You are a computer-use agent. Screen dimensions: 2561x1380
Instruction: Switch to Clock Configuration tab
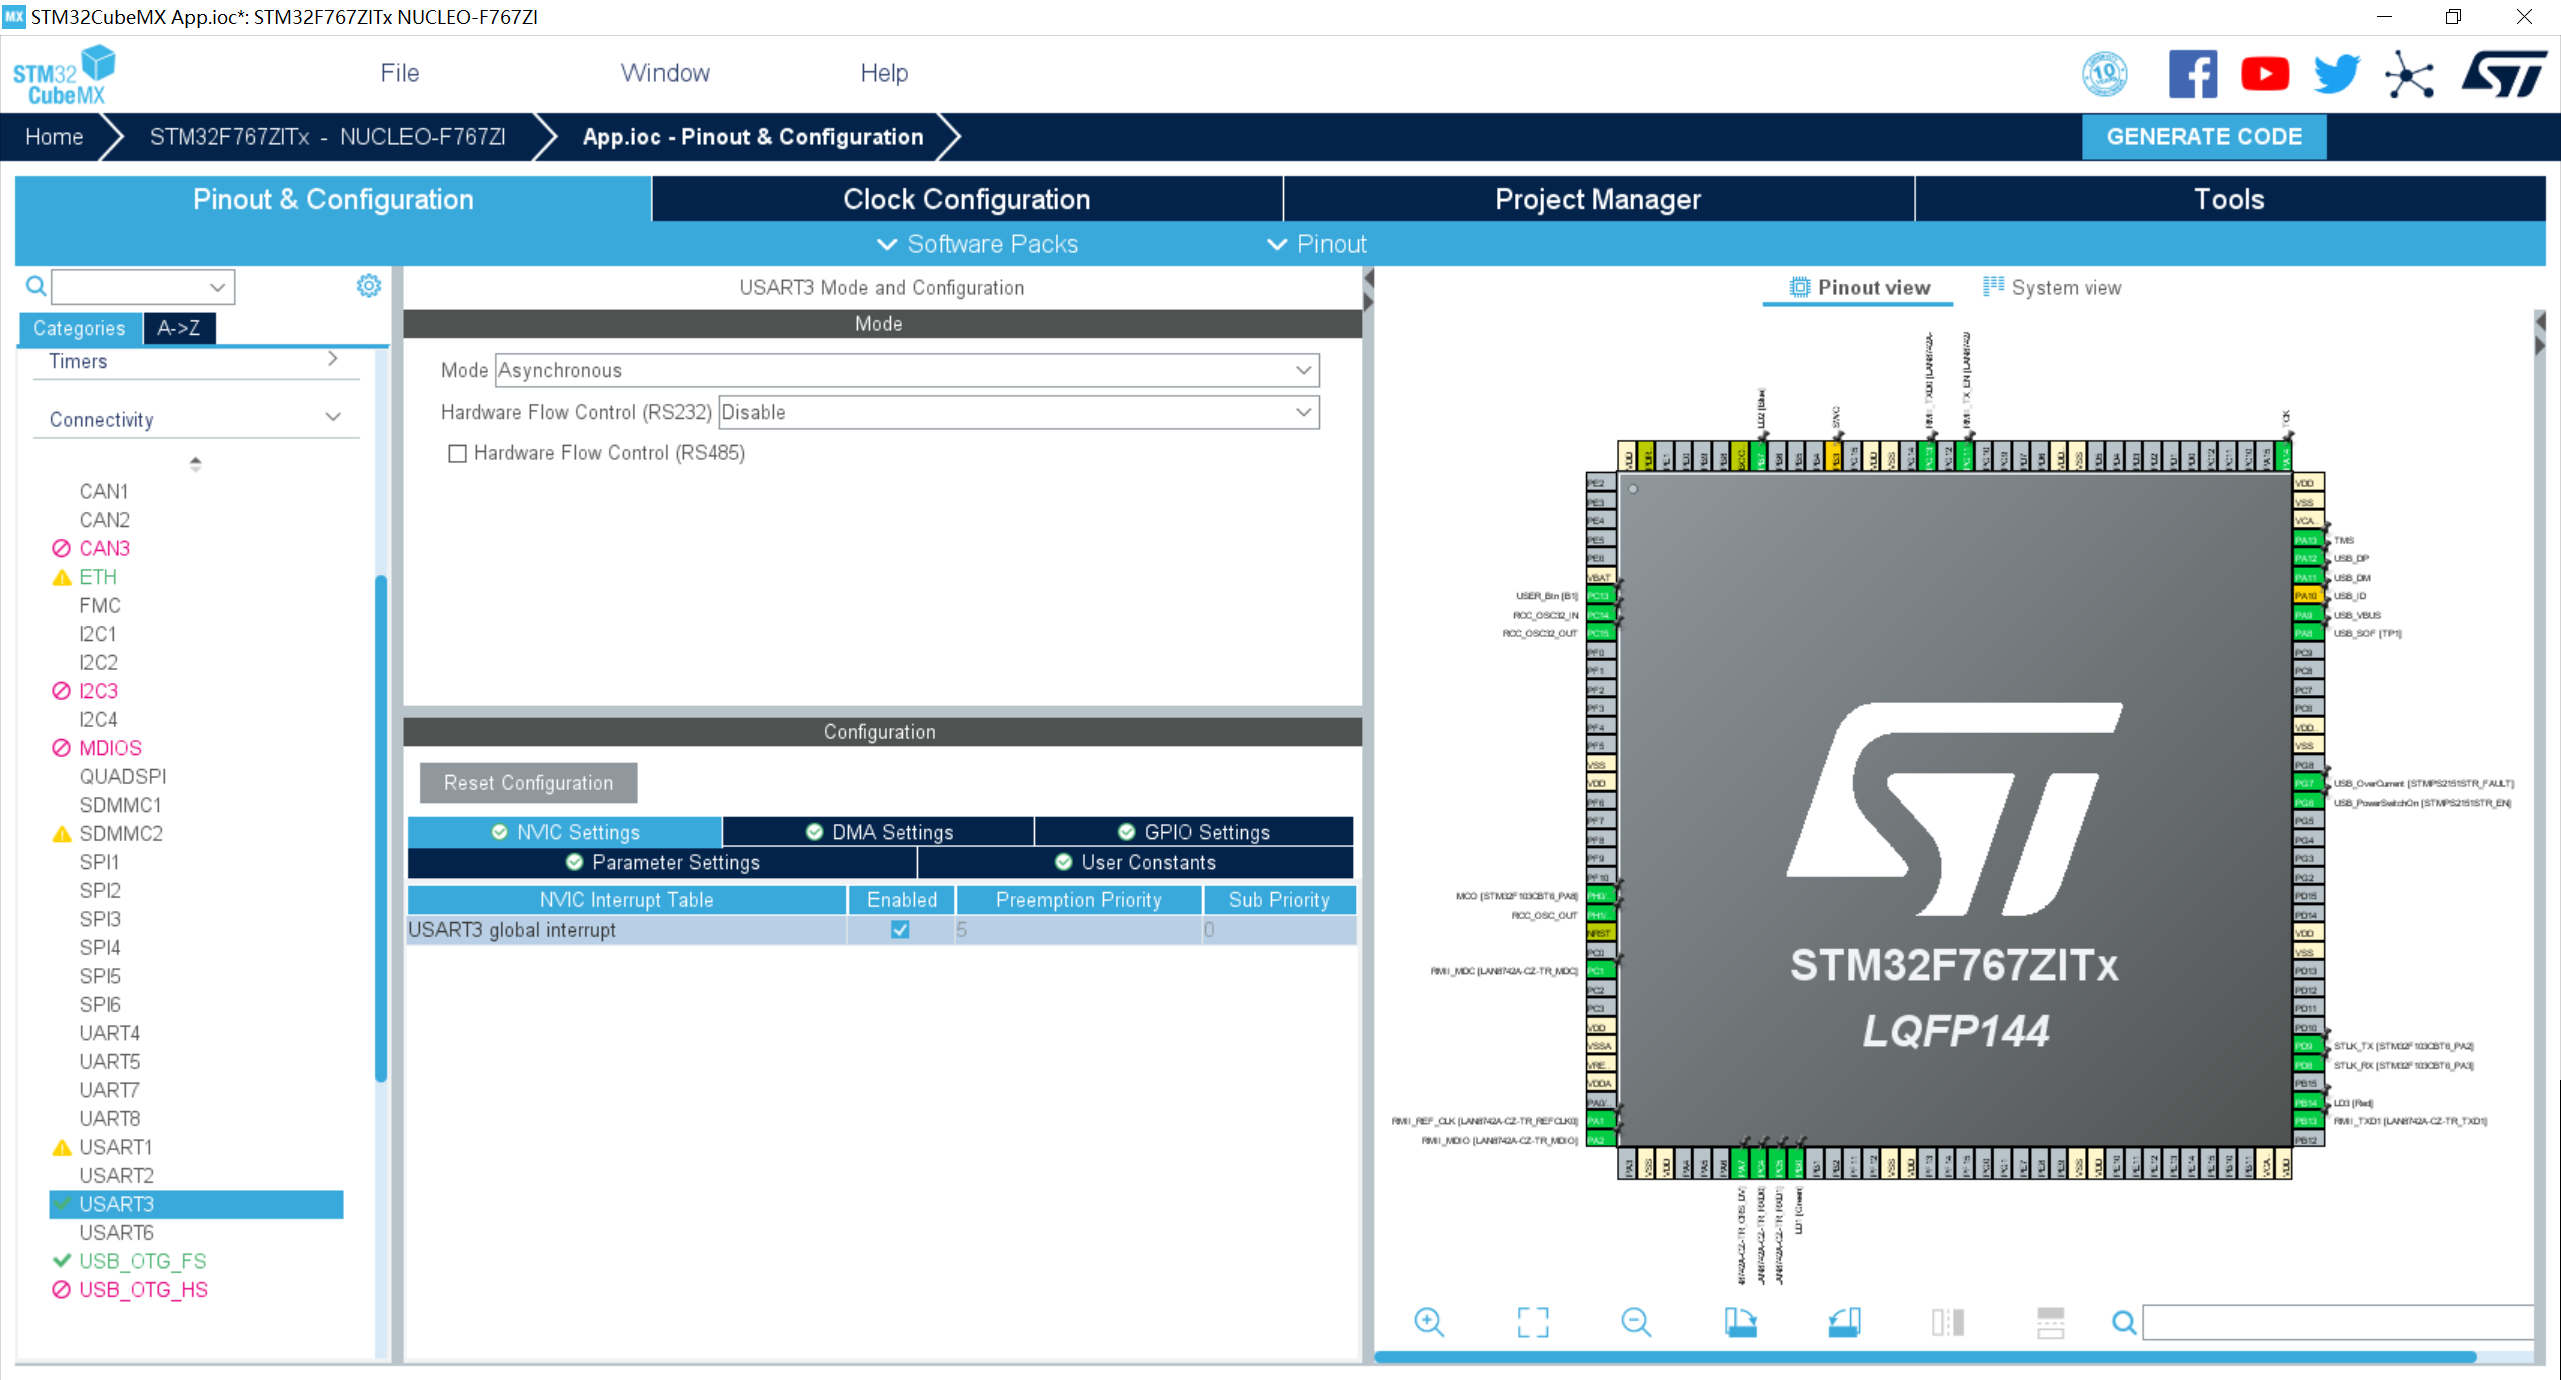pos(967,199)
